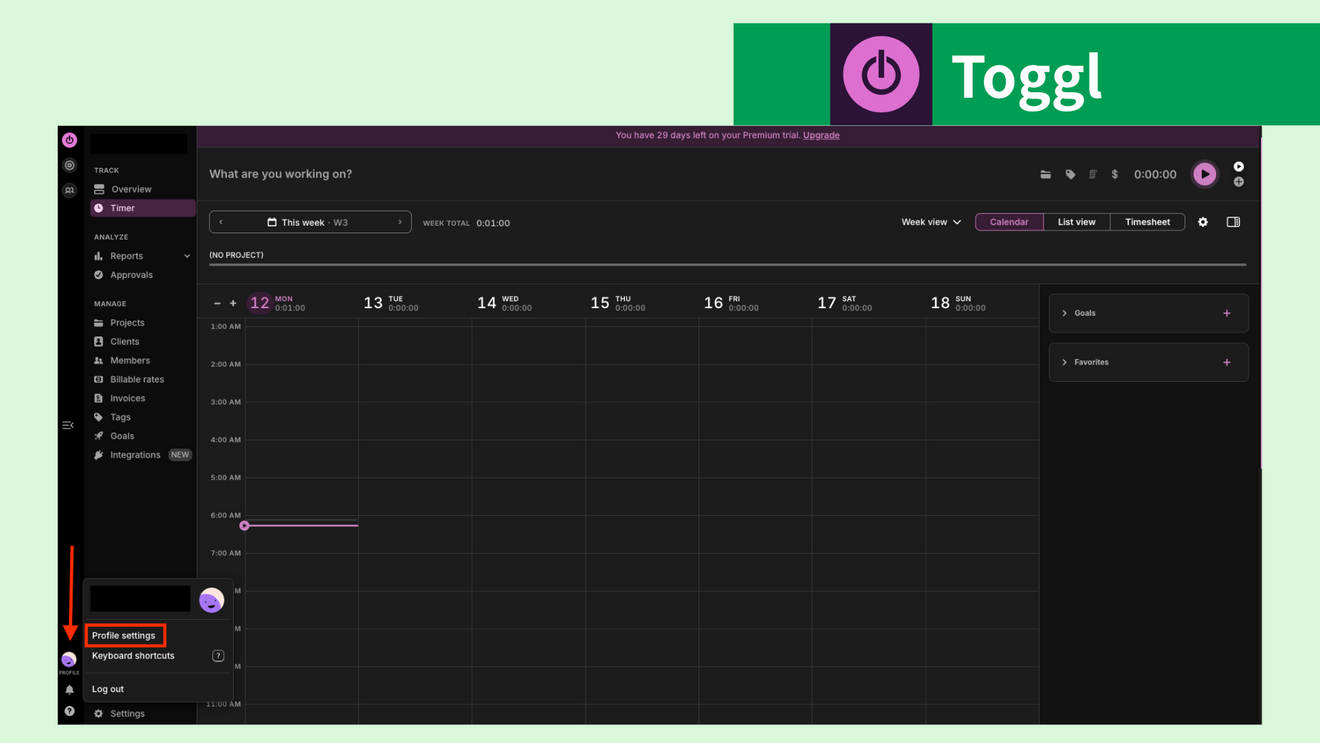
Task: Open calendar settings gear icon
Action: 1203,222
